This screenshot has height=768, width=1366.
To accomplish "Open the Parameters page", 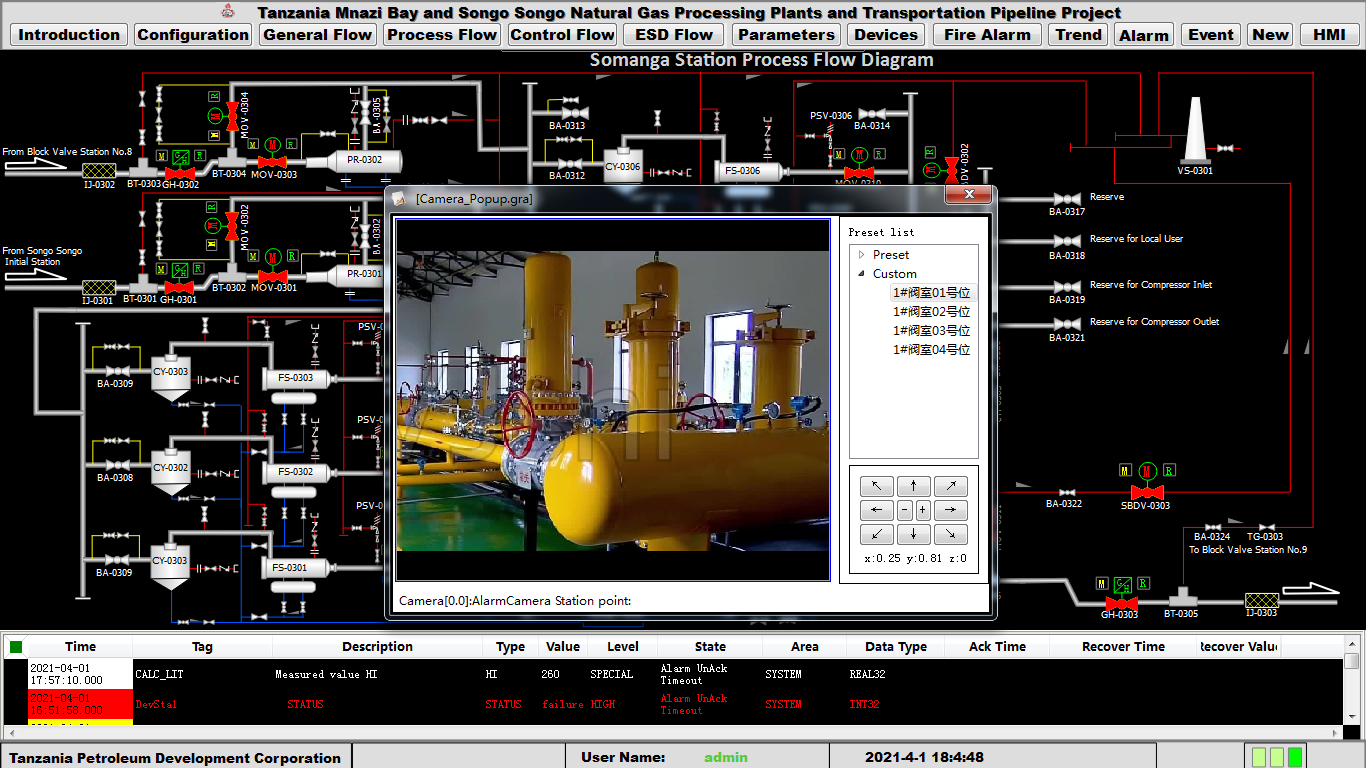I will pyautogui.click(x=786, y=35).
